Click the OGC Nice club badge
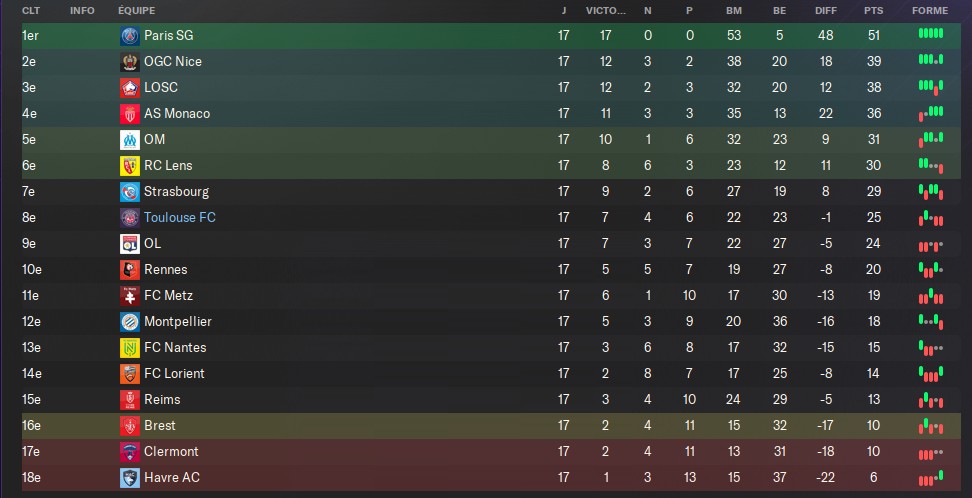 [130, 62]
